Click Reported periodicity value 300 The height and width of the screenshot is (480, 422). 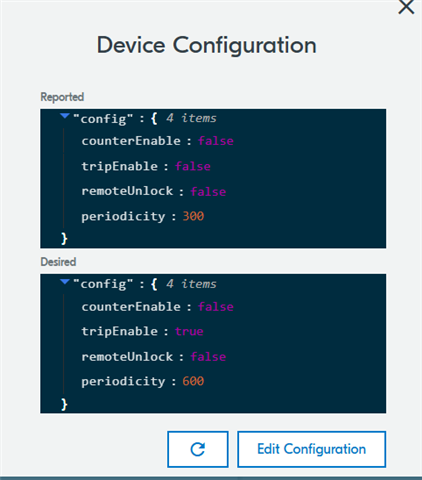tap(193, 216)
